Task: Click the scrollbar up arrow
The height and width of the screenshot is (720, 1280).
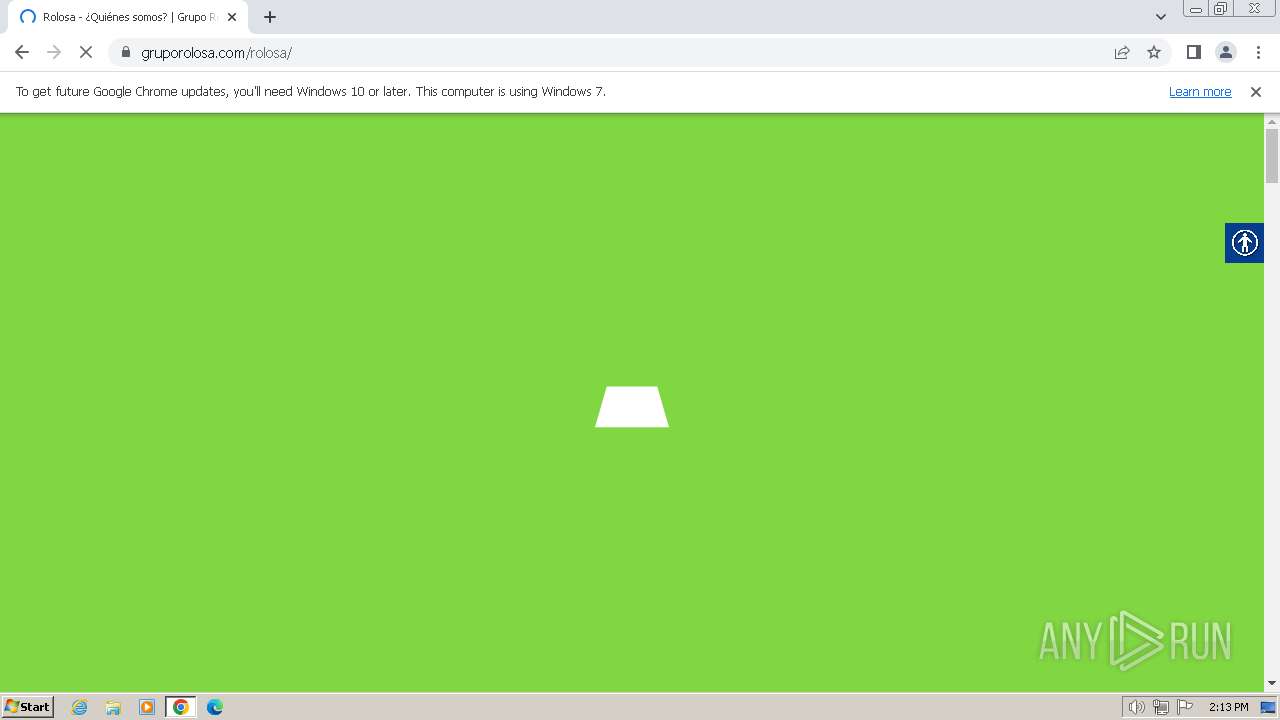Action: click(1272, 121)
